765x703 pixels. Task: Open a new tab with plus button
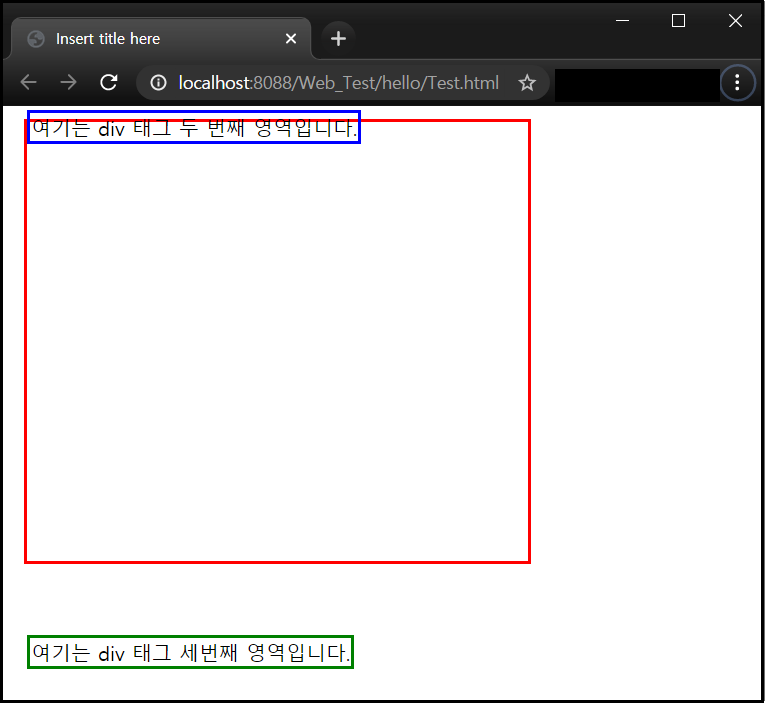pyautogui.click(x=338, y=39)
